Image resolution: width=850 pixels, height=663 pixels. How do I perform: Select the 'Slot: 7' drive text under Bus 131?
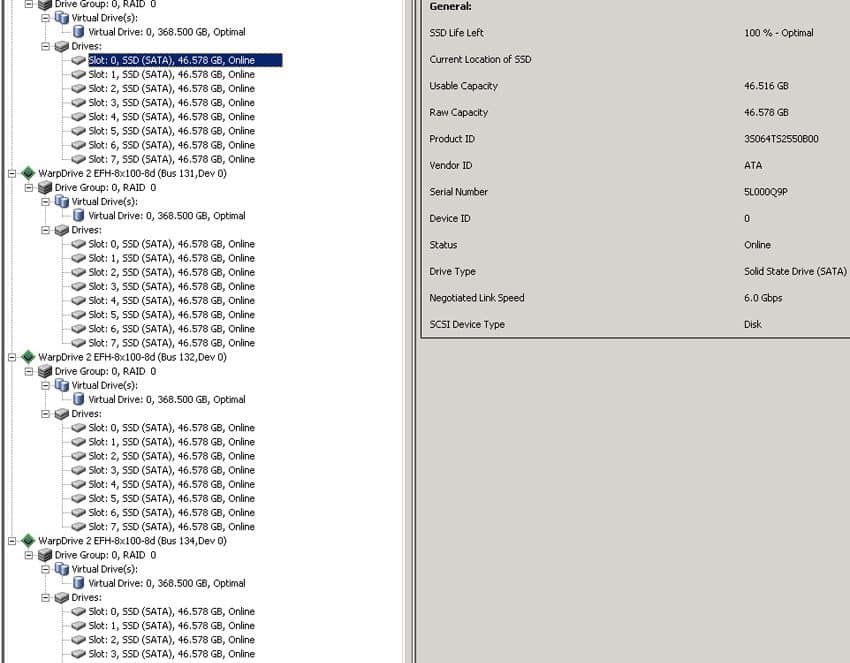[171, 343]
